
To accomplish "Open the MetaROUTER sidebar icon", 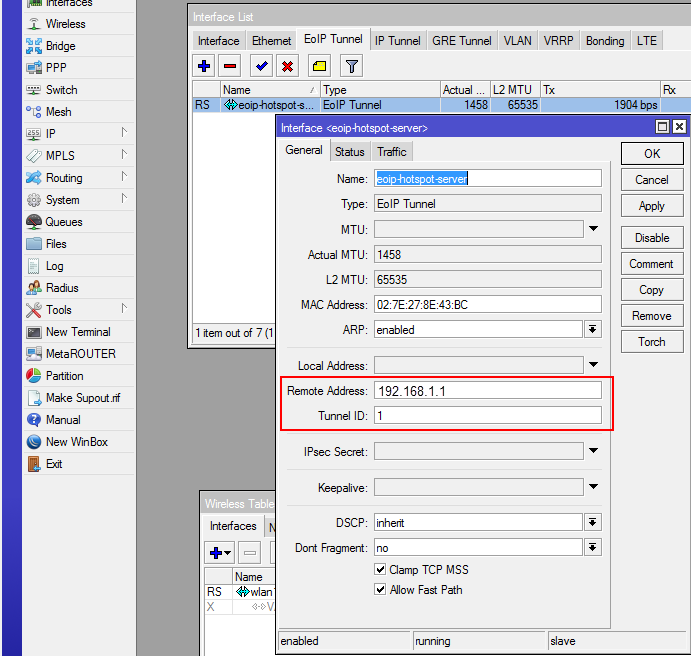I will [x=34, y=354].
